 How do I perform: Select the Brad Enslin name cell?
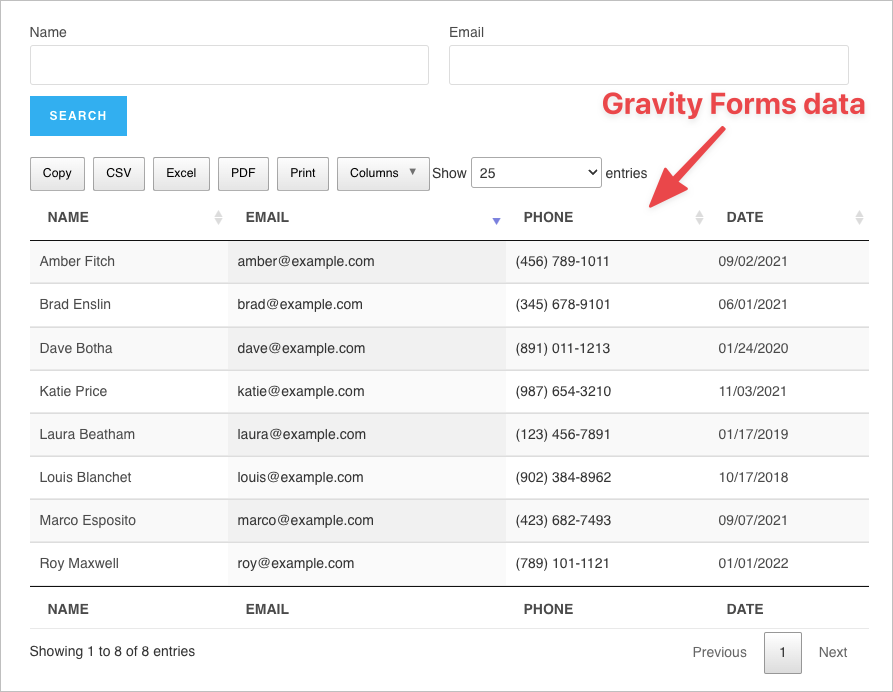(129, 305)
